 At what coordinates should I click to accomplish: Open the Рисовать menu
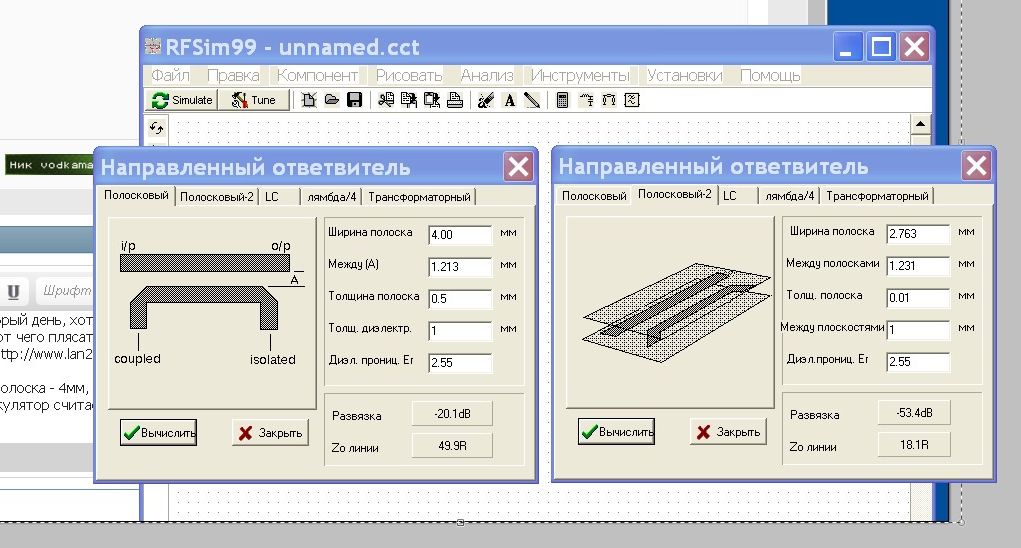(x=409, y=75)
